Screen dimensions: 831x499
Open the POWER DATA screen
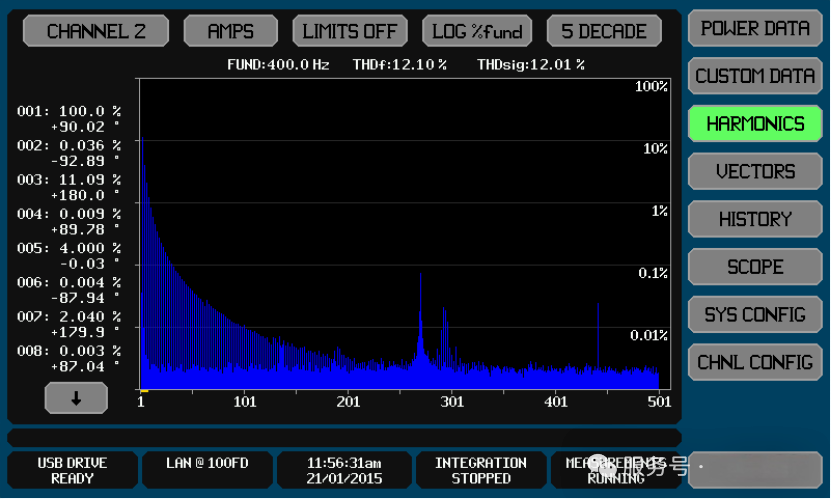755,28
